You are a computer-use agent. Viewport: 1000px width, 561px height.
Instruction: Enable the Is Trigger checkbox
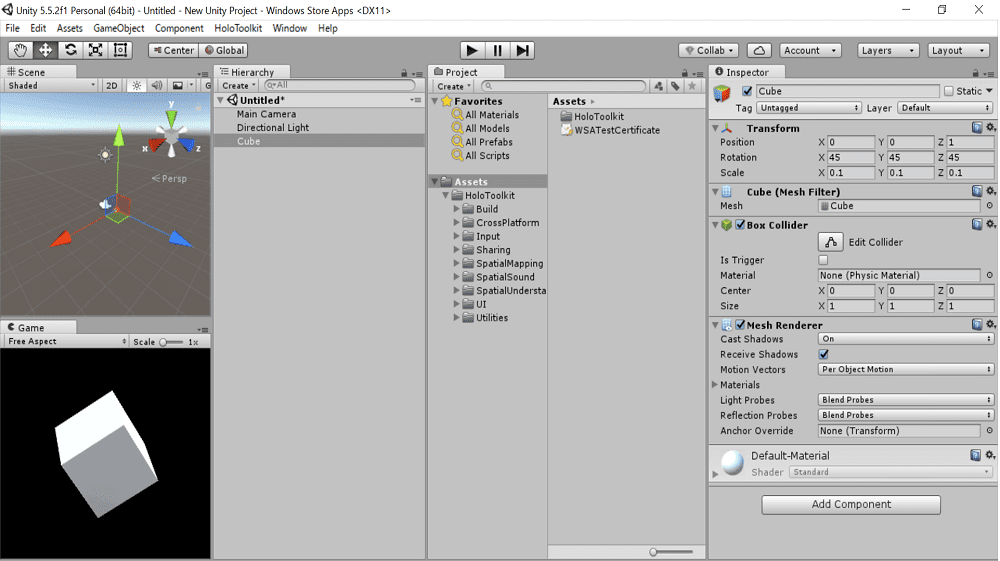tap(823, 260)
